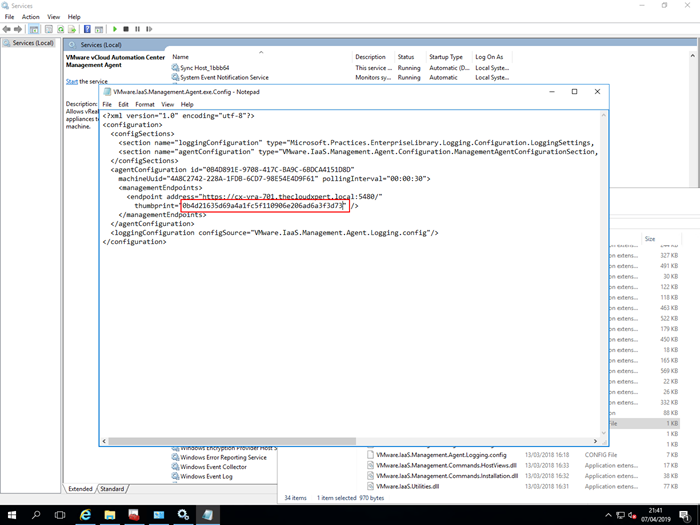Select Services (Local) in the console tree

(30, 44)
